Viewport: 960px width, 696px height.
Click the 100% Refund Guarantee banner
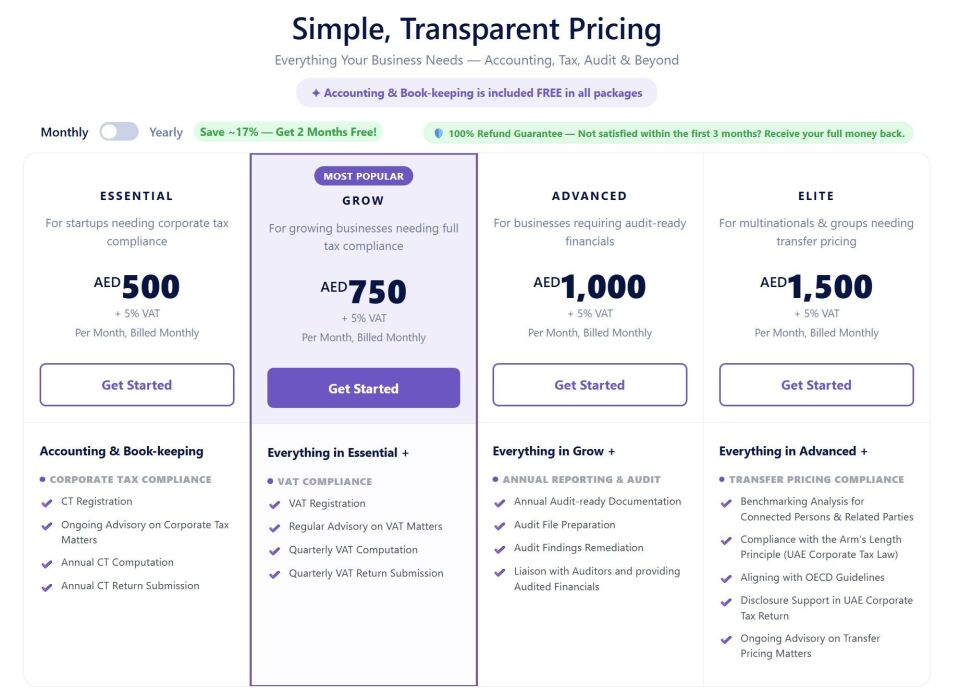[x=676, y=133]
